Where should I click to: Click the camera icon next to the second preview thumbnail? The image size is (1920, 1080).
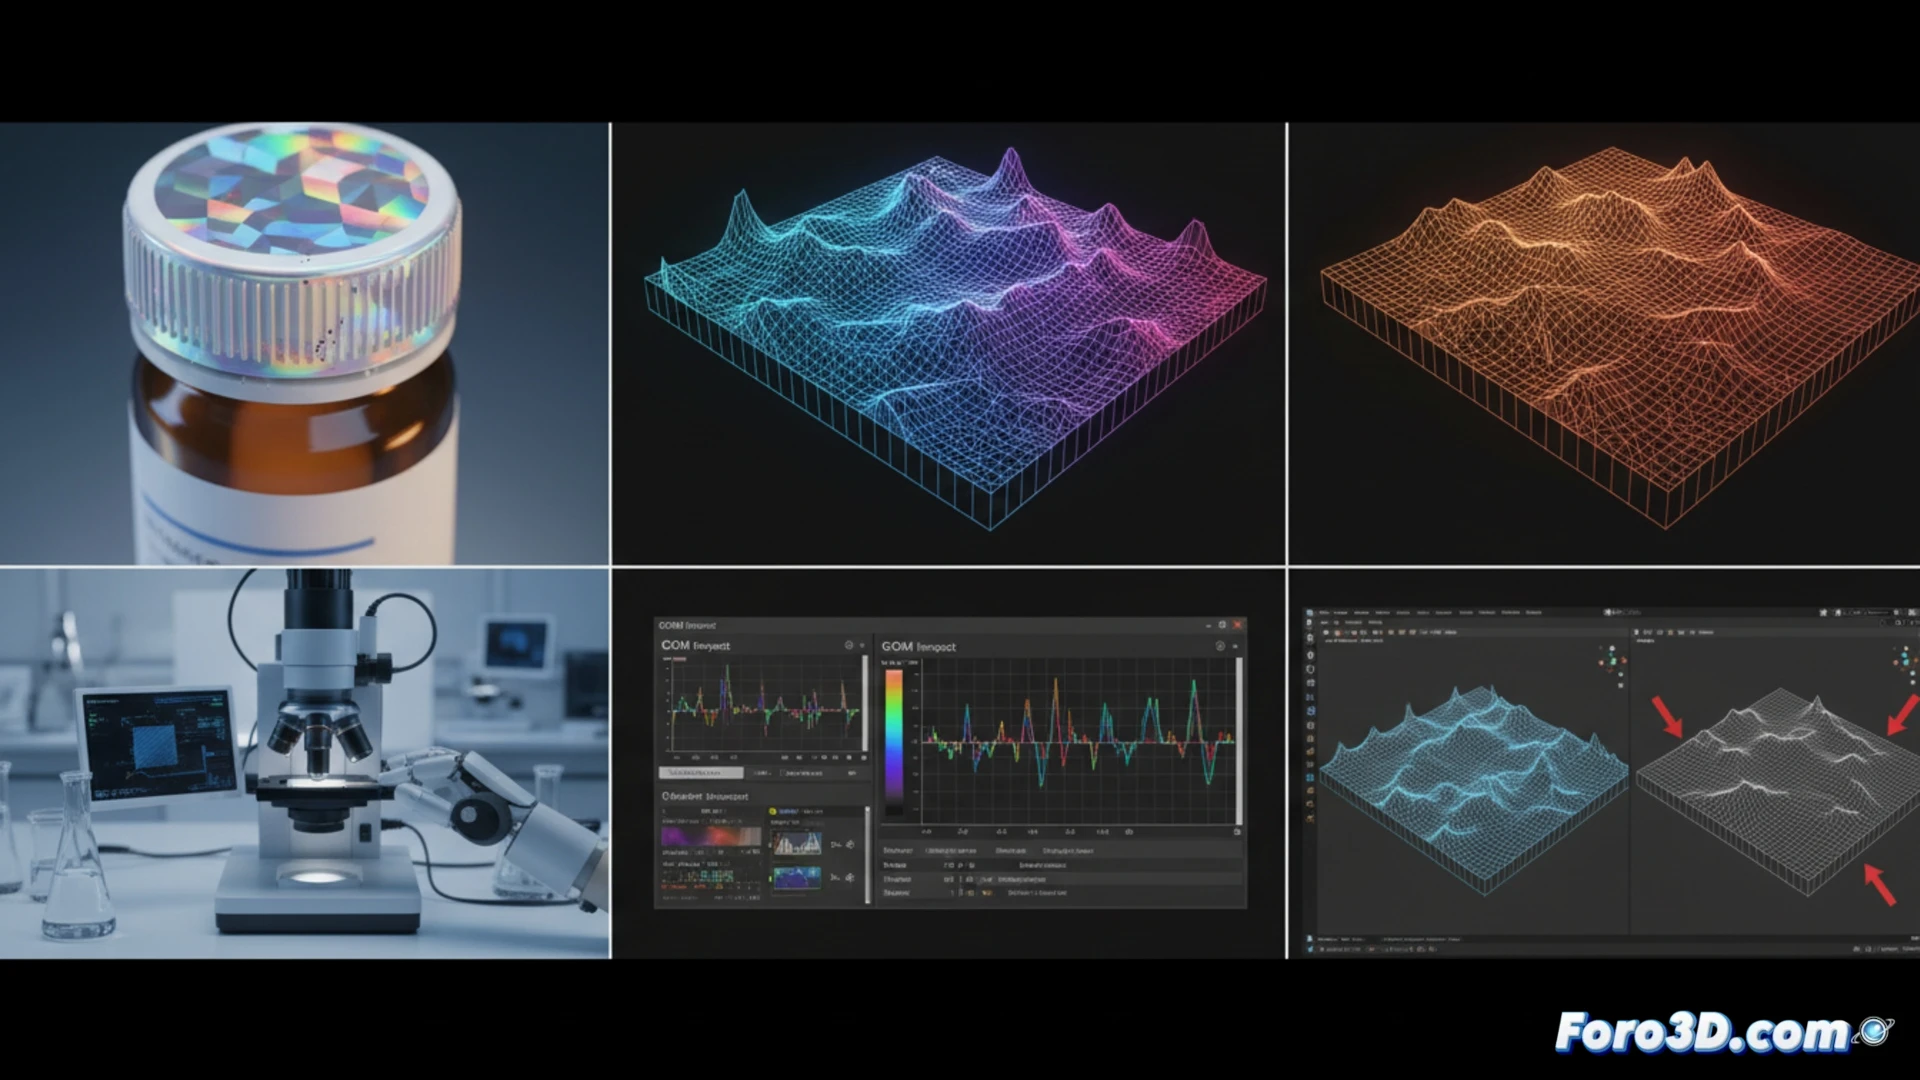pos(848,878)
